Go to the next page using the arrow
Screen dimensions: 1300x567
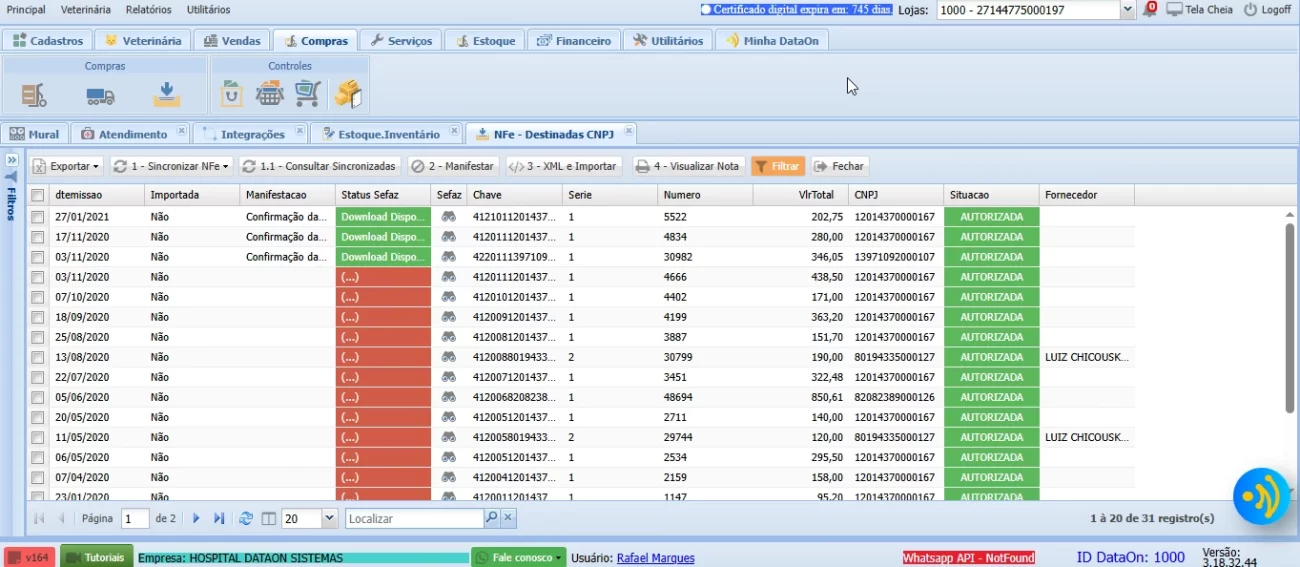[x=196, y=518]
